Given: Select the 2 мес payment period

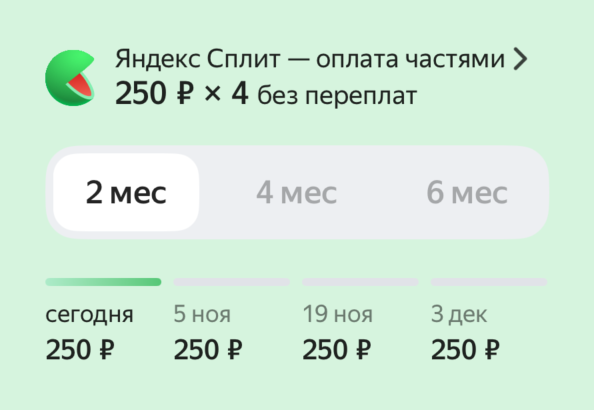Looking at the screenshot, I should pyautogui.click(x=126, y=192).
